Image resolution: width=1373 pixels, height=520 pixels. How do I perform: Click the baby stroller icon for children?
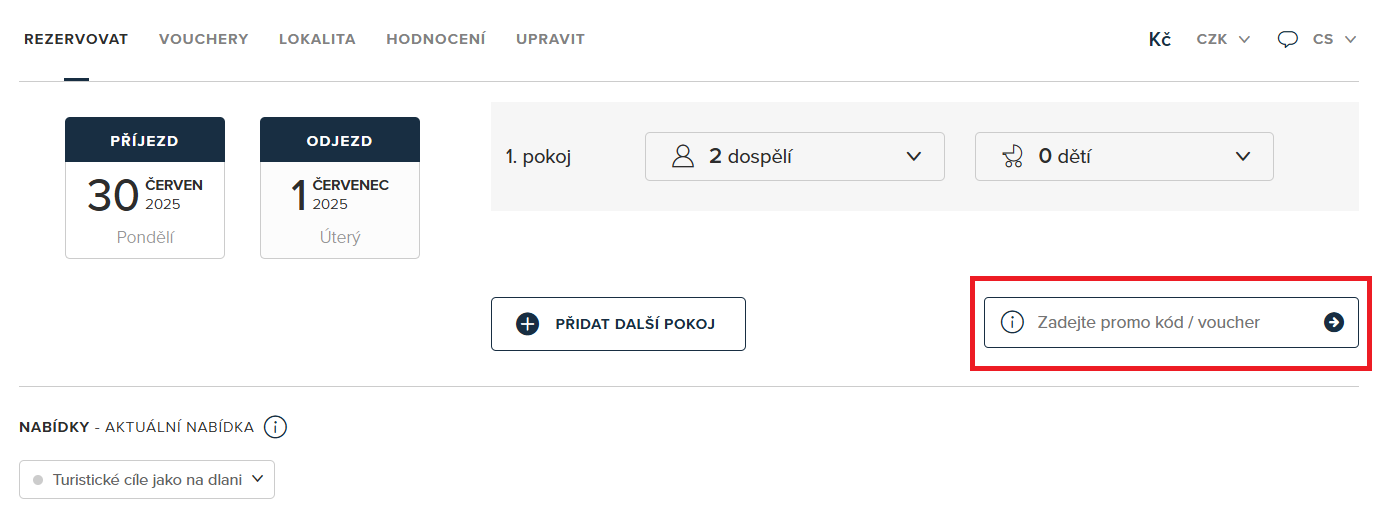coord(1013,156)
